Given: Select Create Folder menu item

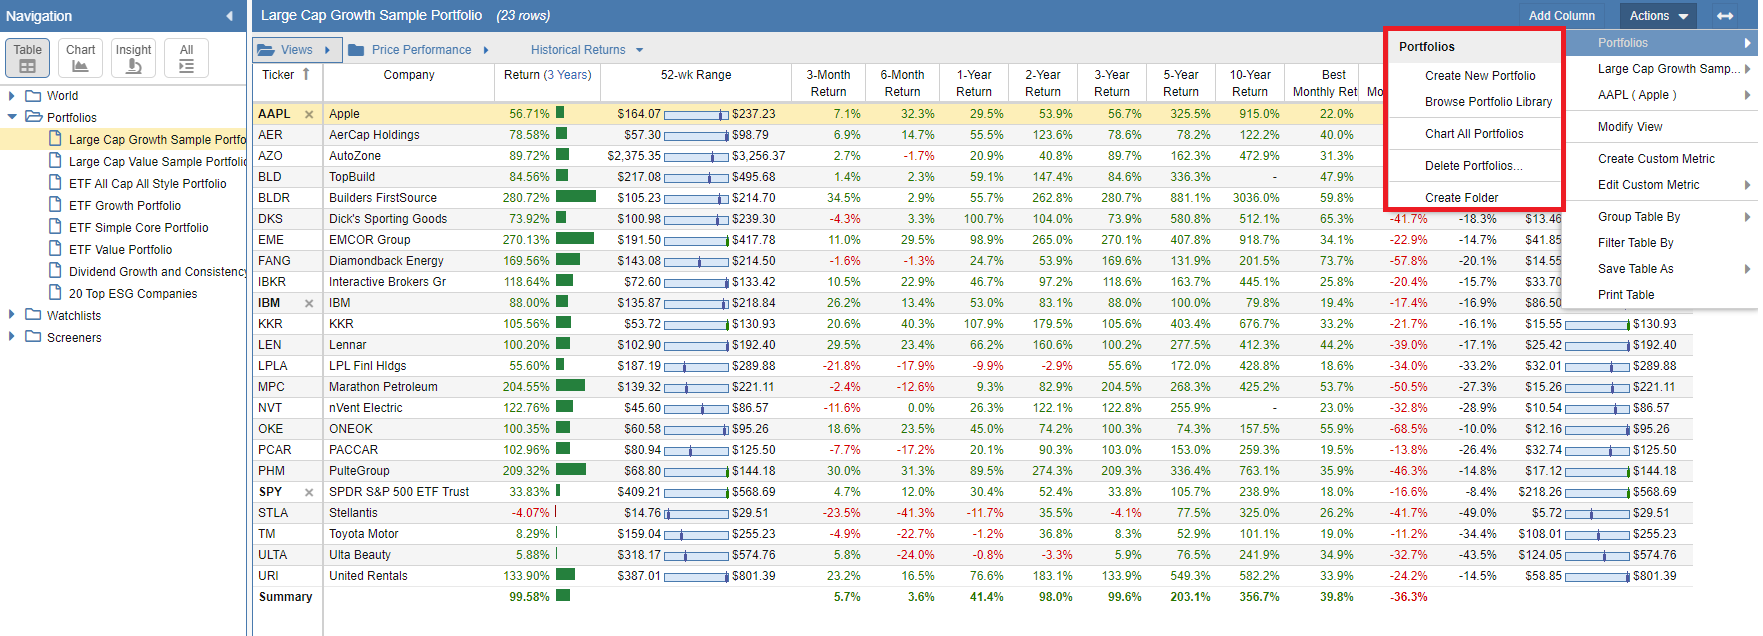Looking at the screenshot, I should coord(1461,198).
